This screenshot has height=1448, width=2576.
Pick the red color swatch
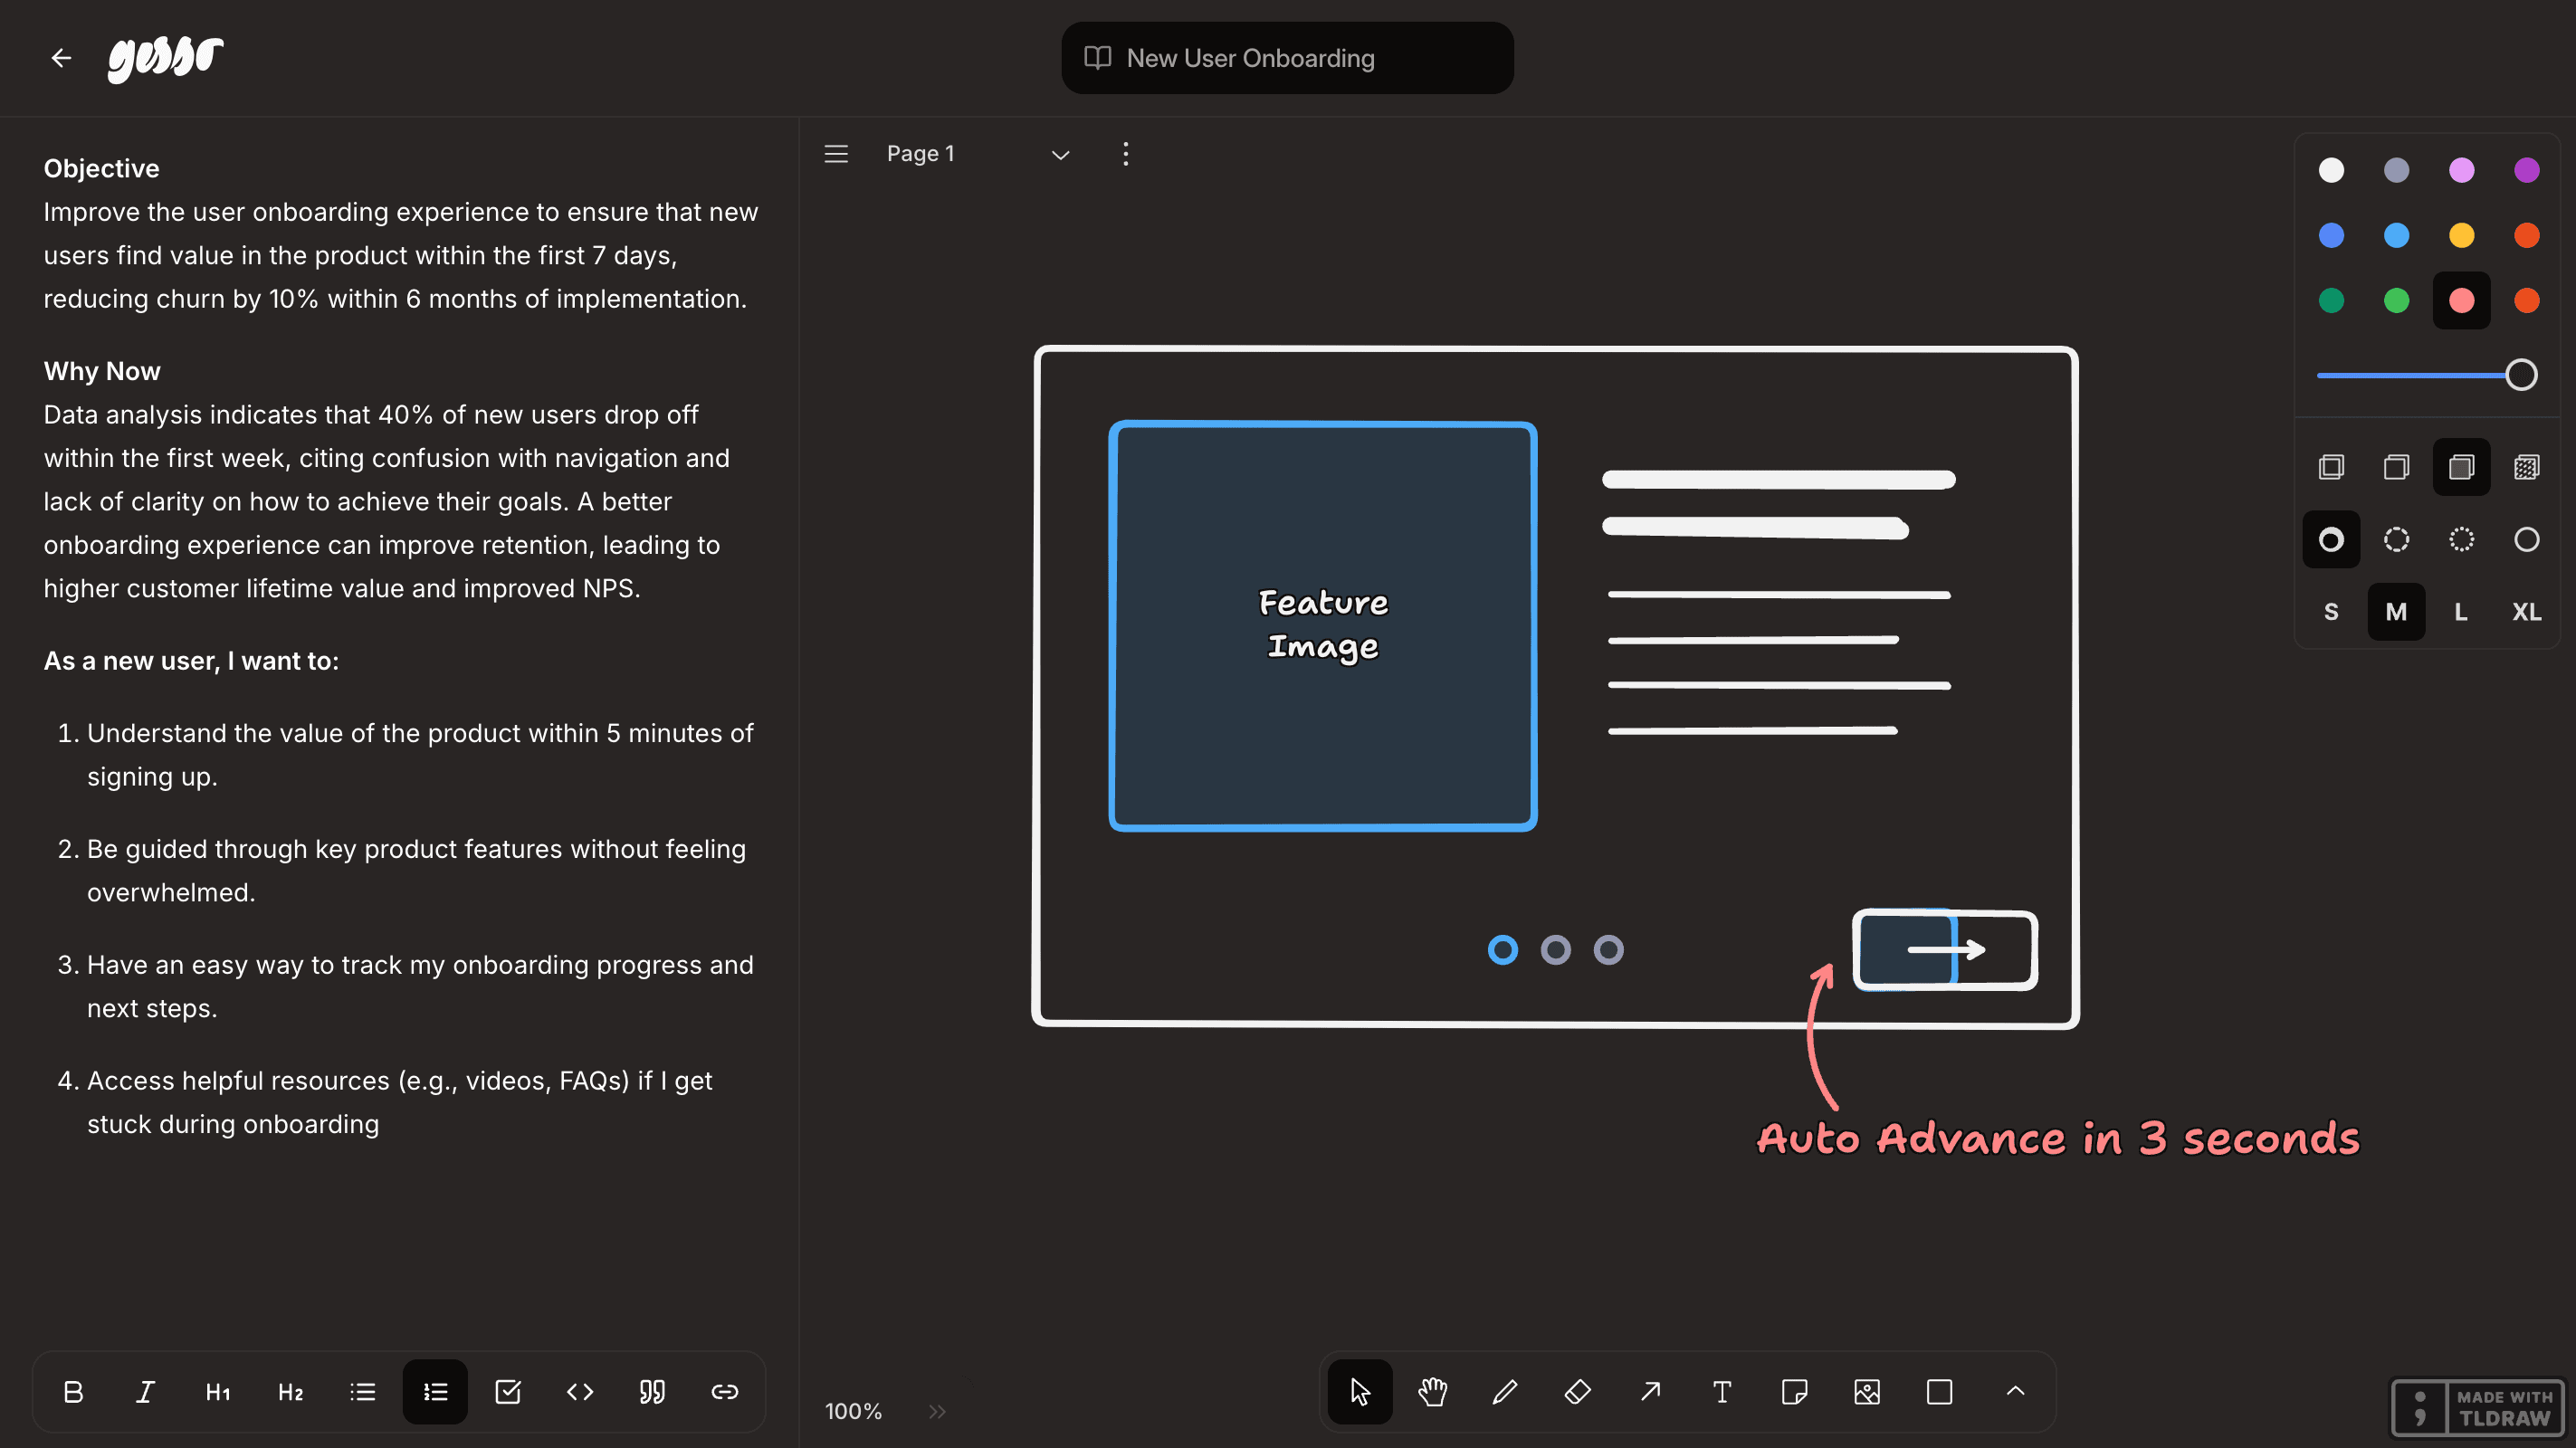point(2526,300)
